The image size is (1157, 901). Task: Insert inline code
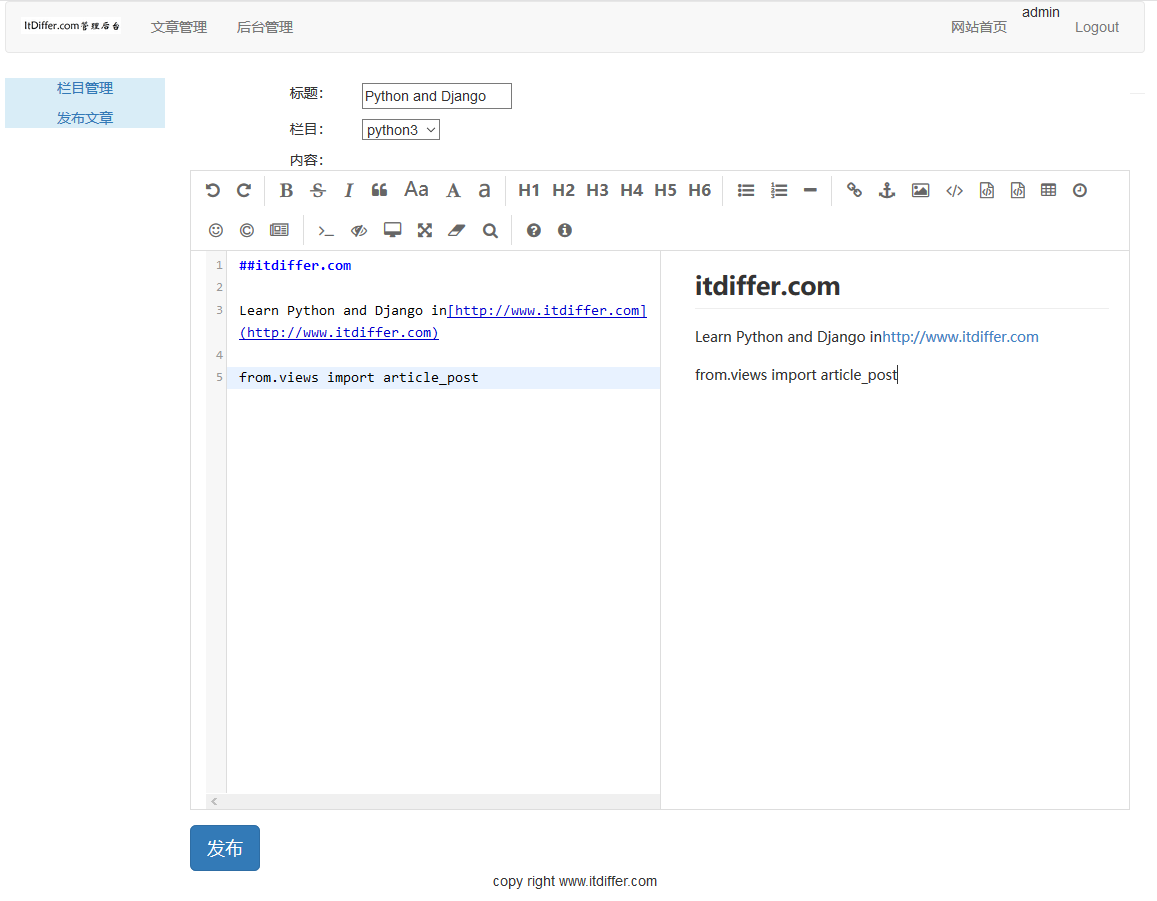[x=954, y=190]
